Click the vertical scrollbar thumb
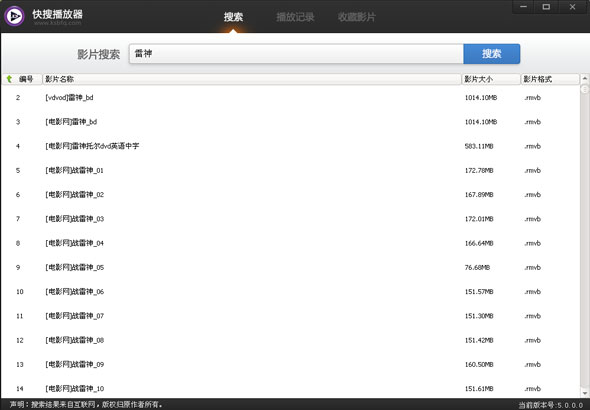This screenshot has width=590, height=410. coord(585,89)
